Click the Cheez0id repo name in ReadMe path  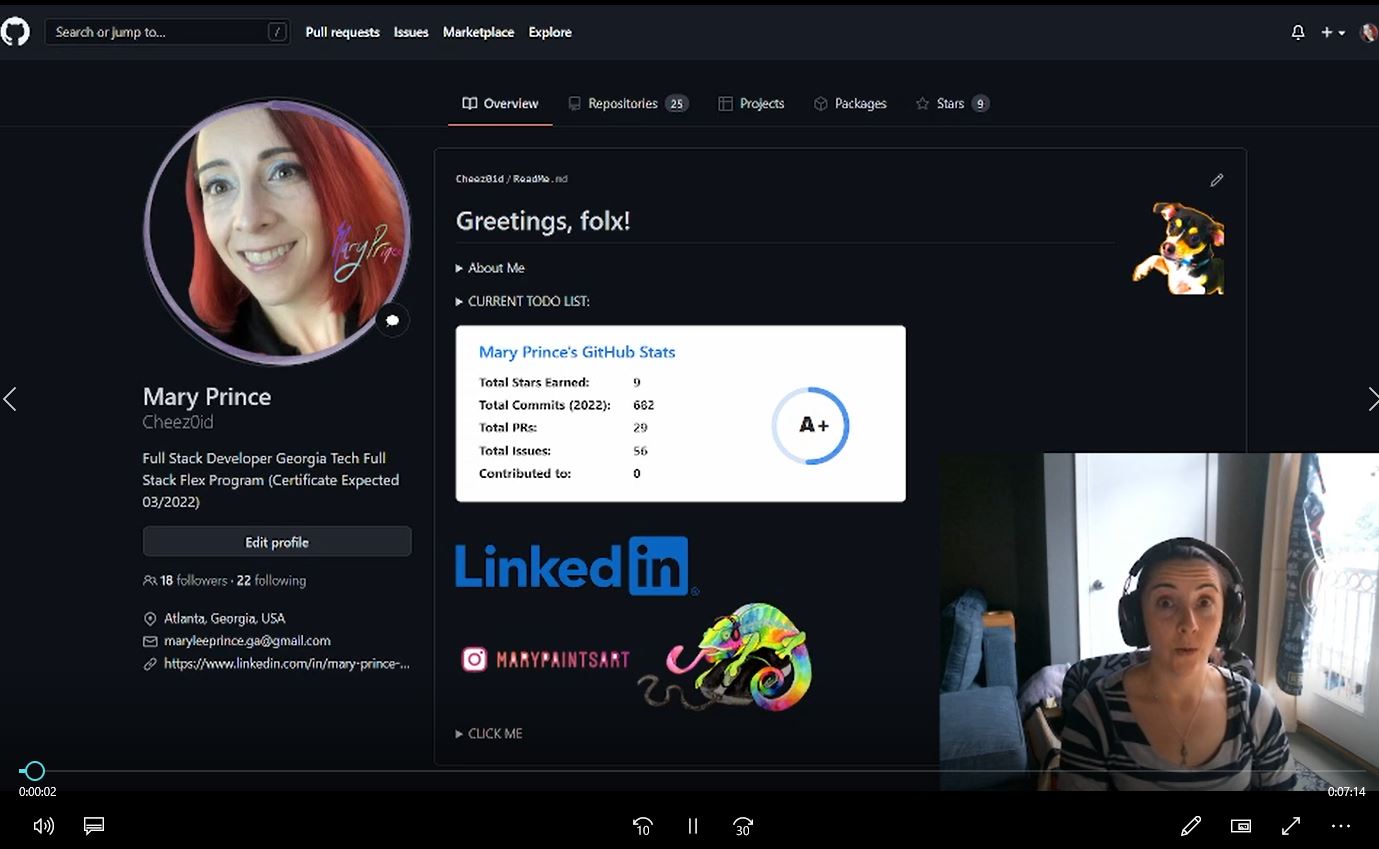coord(480,179)
